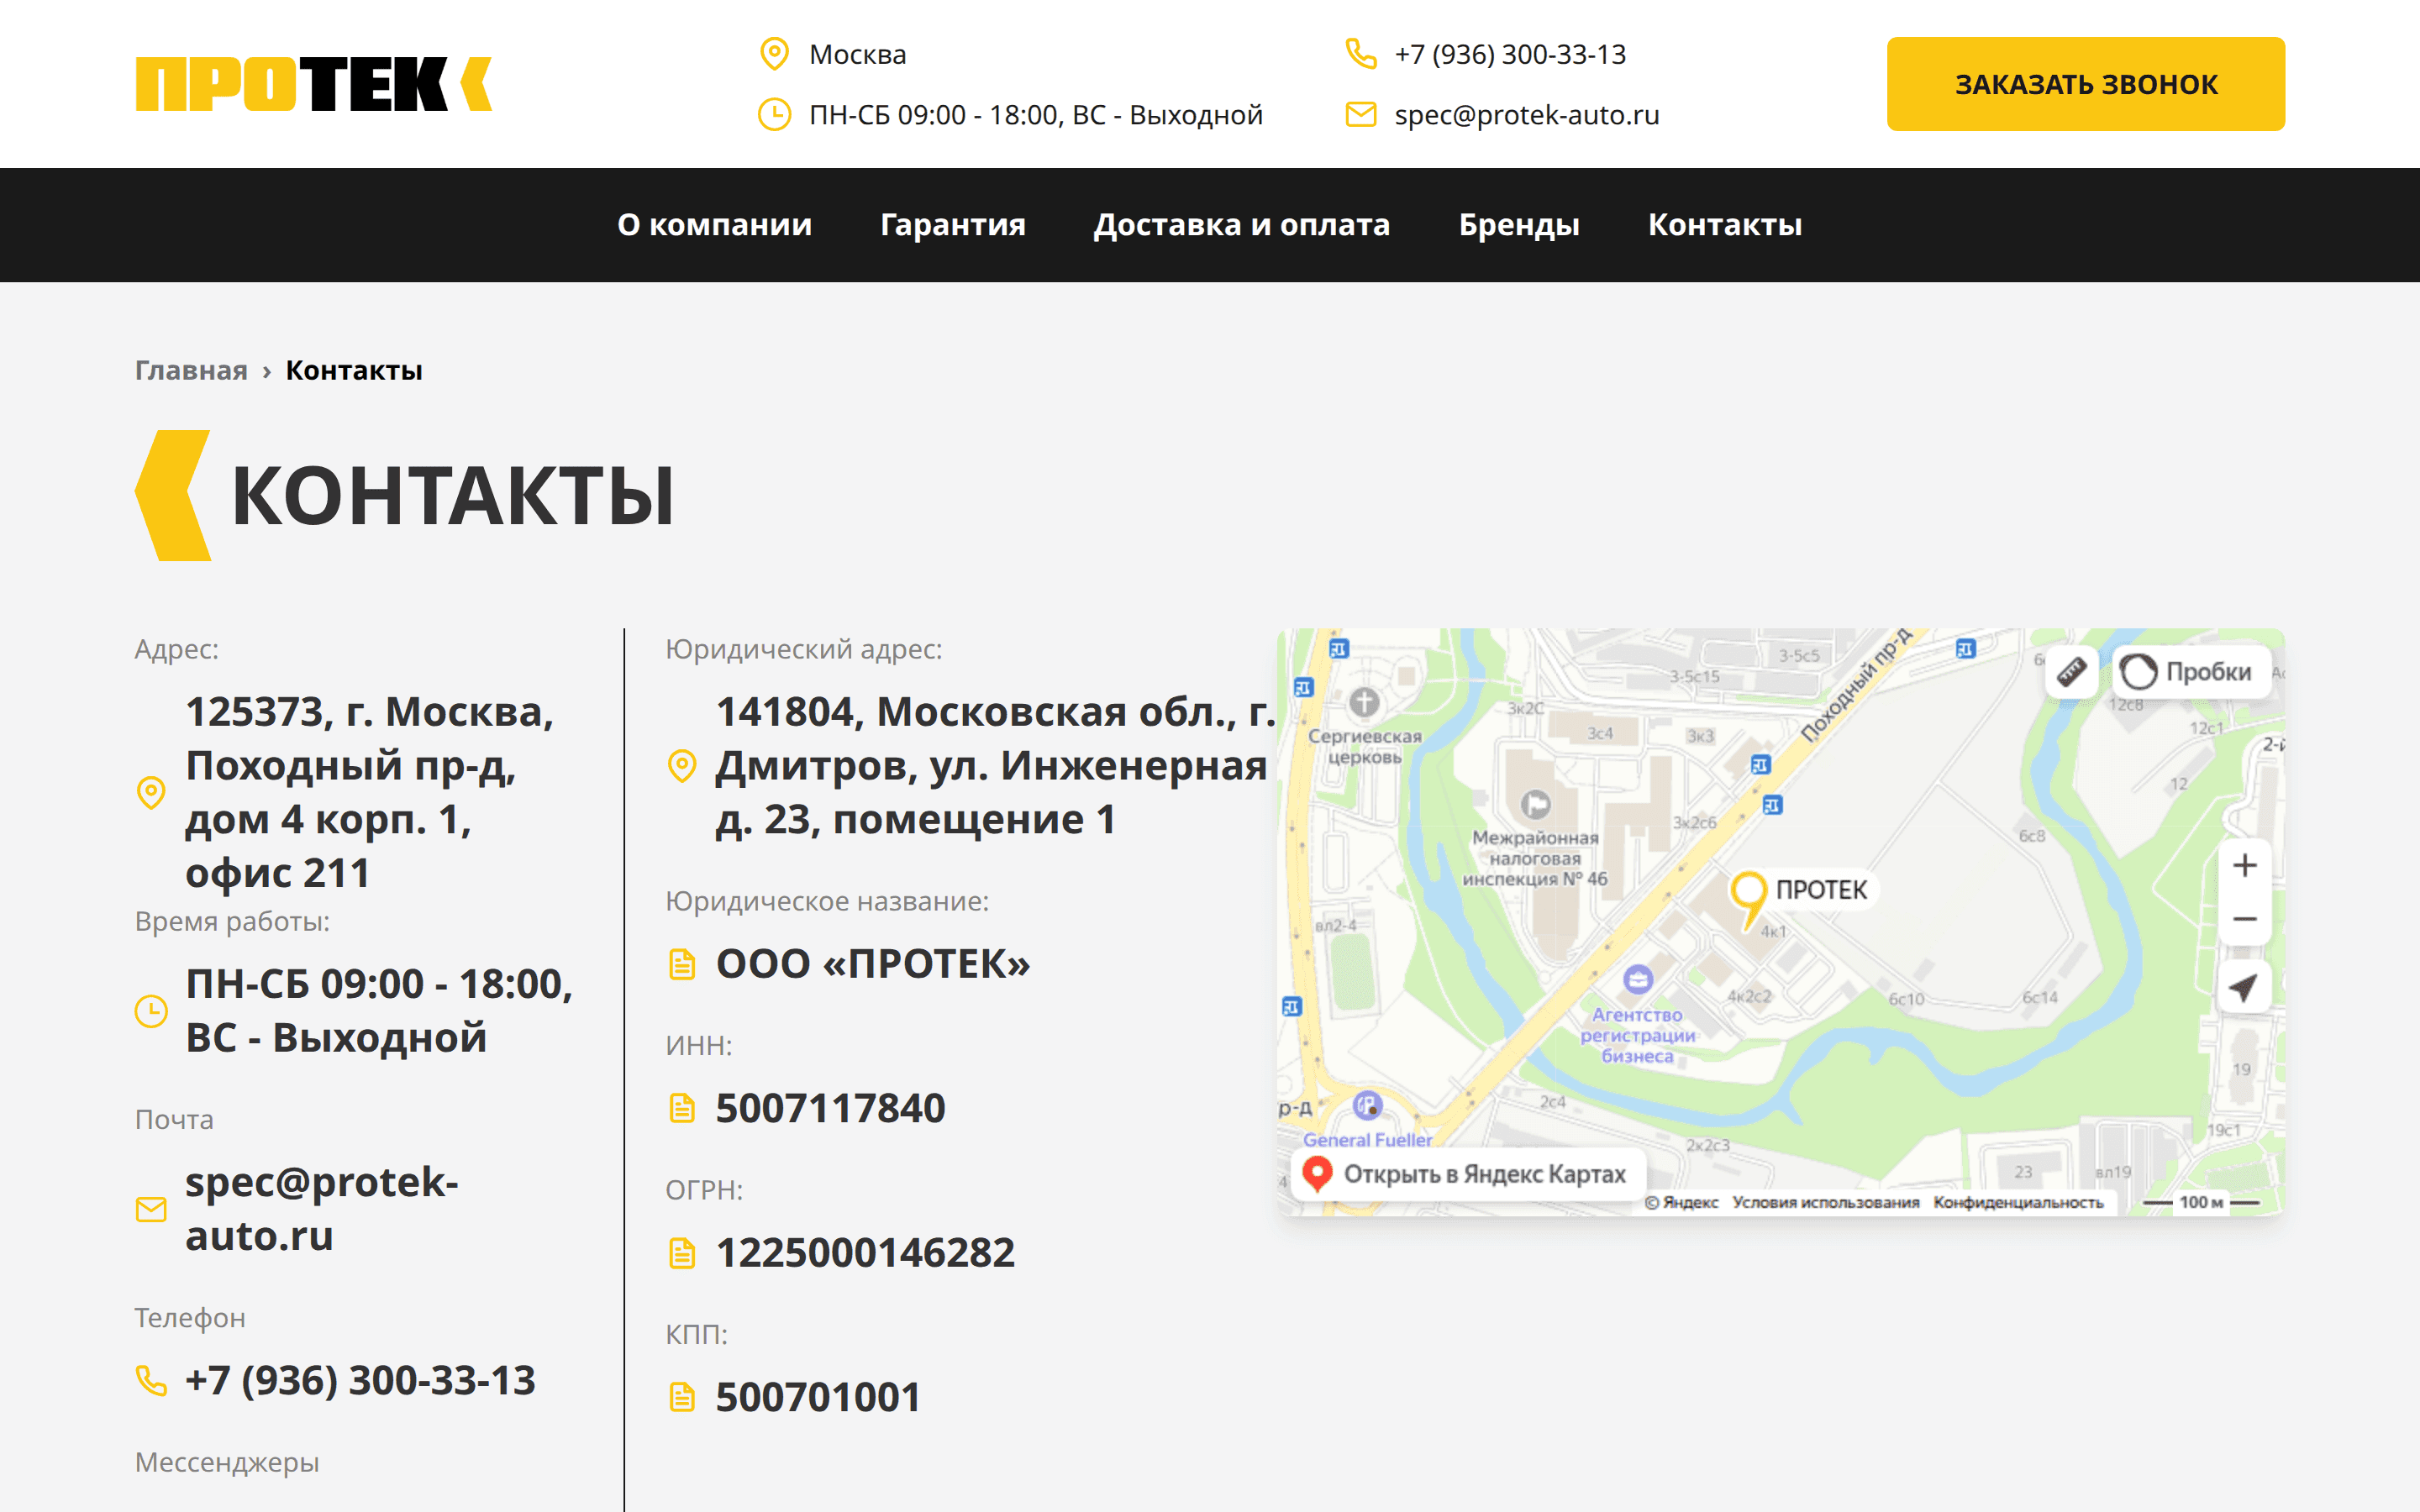The height and width of the screenshot is (1512, 2420).
Task: Click the Москва city text in header
Action: click(x=858, y=54)
